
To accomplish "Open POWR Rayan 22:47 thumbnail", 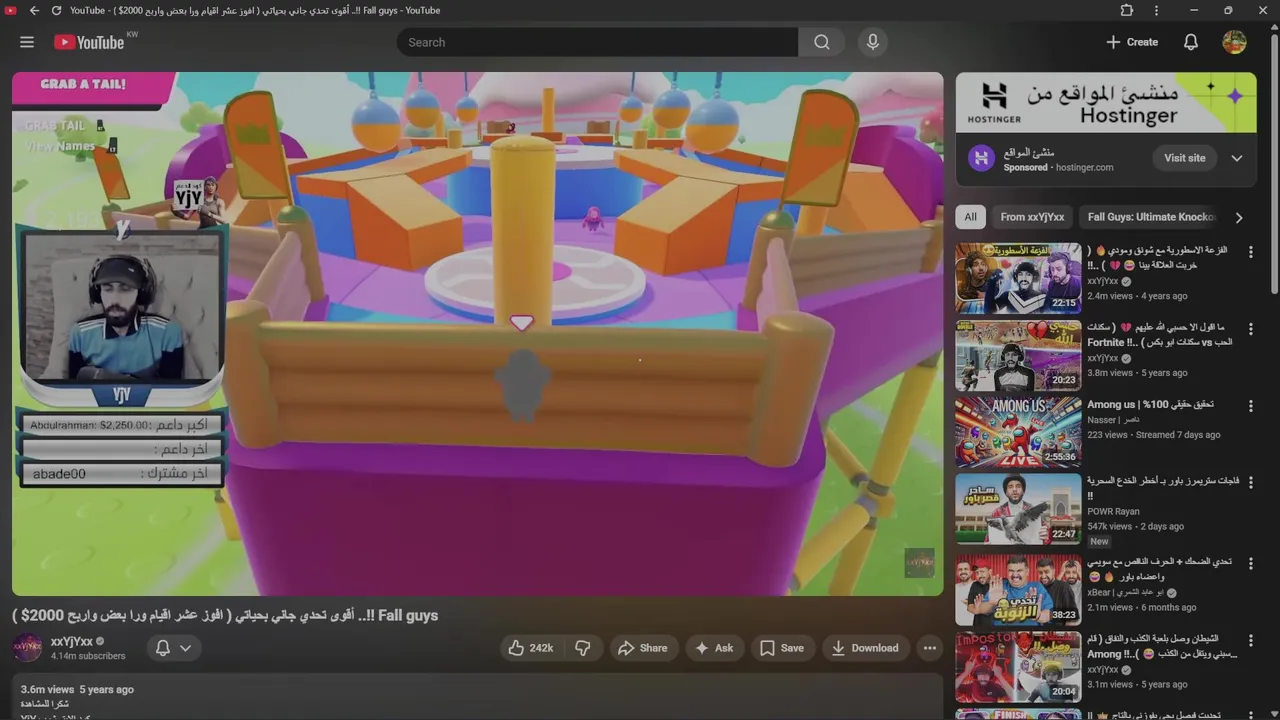I will click(1018, 509).
